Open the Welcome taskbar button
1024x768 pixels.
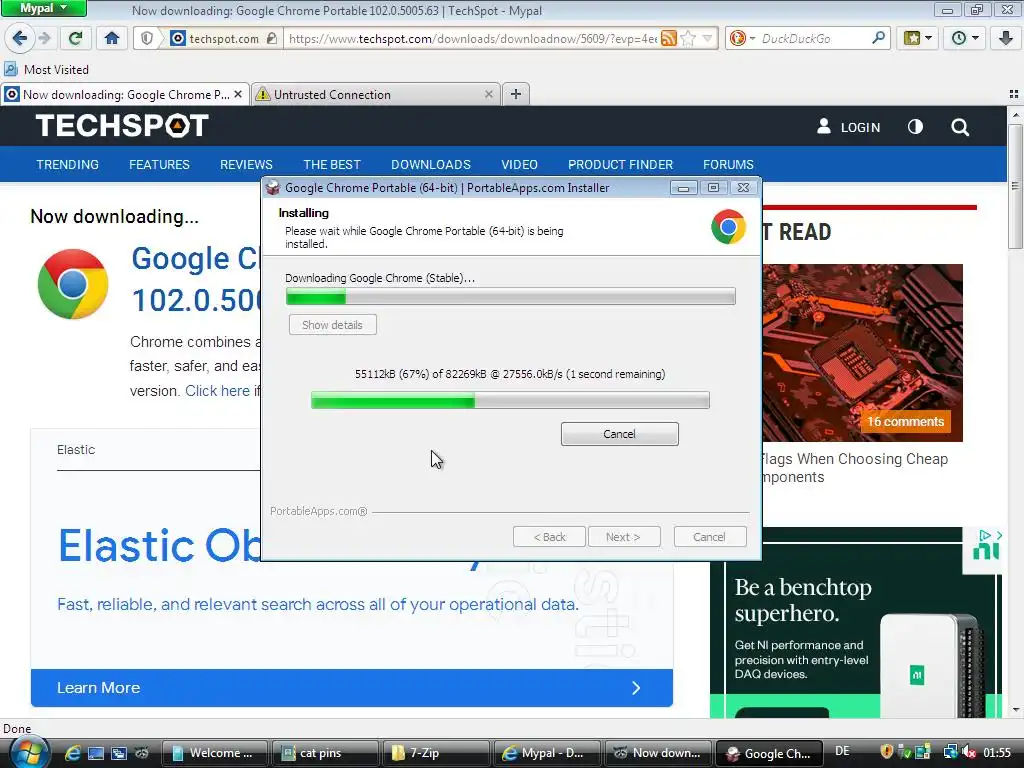pyautogui.click(x=214, y=753)
